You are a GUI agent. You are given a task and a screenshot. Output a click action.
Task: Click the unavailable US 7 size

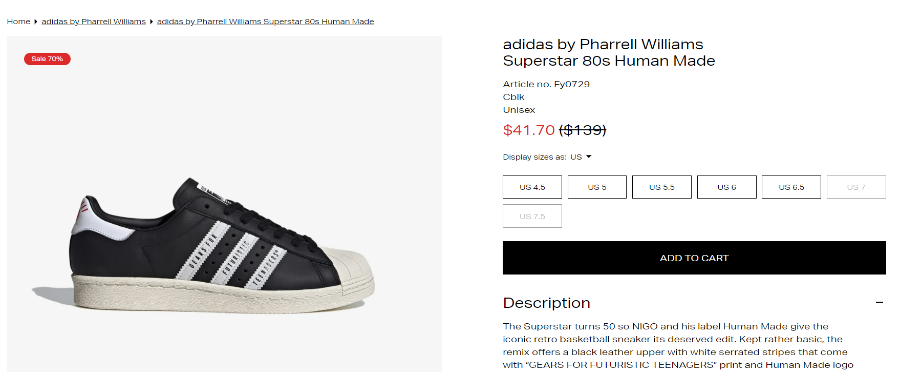point(856,187)
